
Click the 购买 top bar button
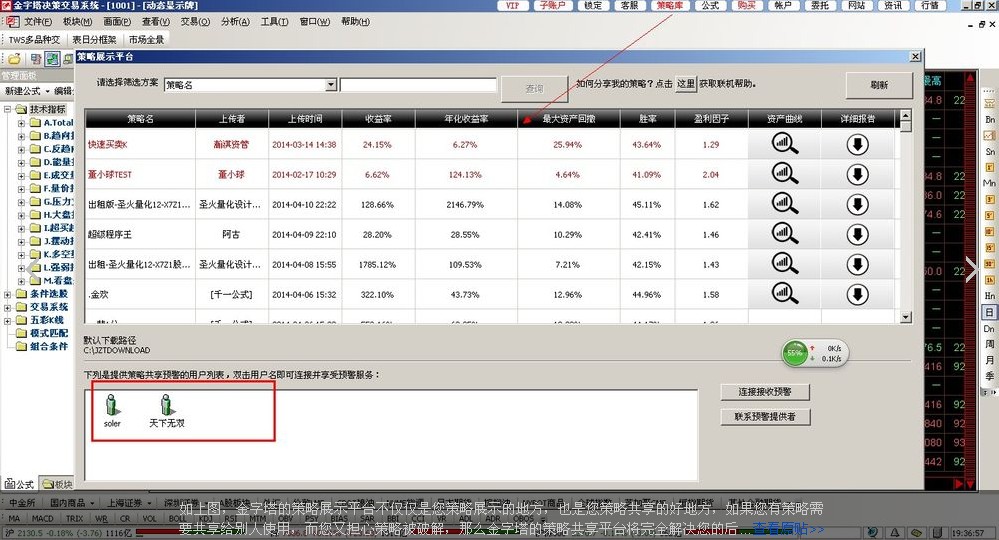747,5
